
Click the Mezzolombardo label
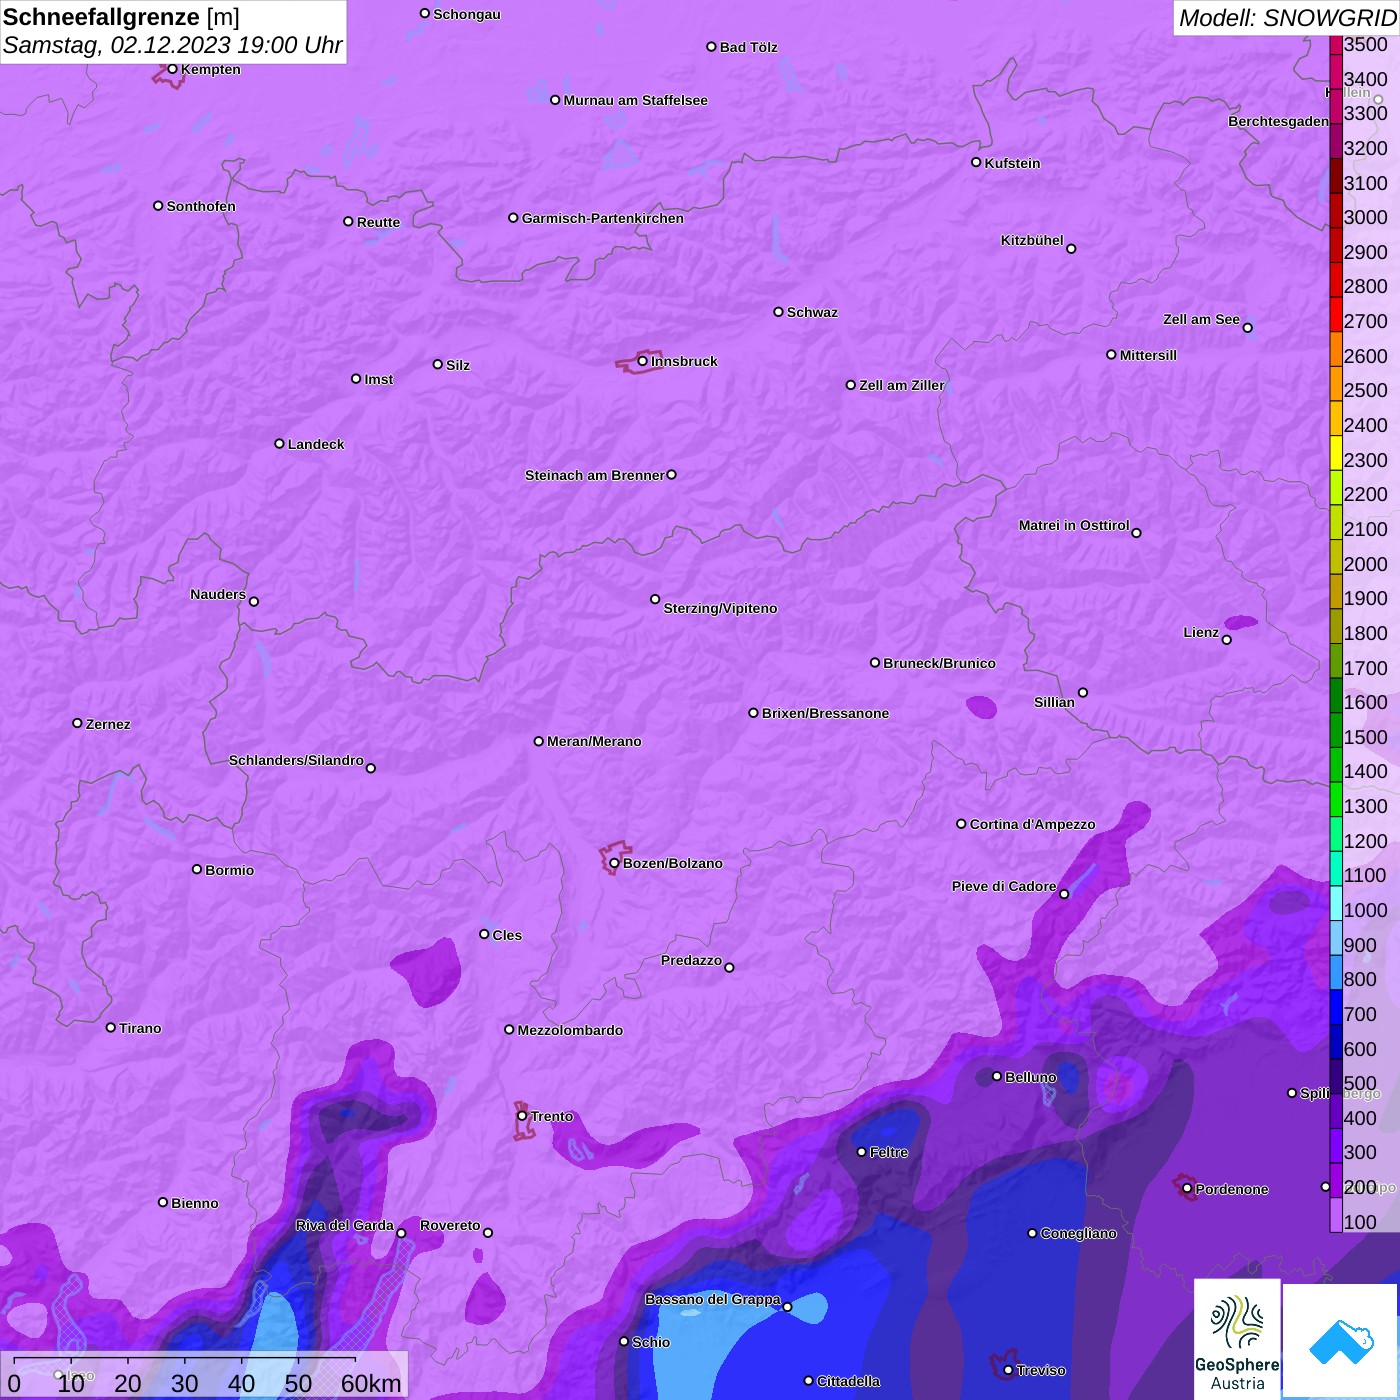coord(570,1030)
